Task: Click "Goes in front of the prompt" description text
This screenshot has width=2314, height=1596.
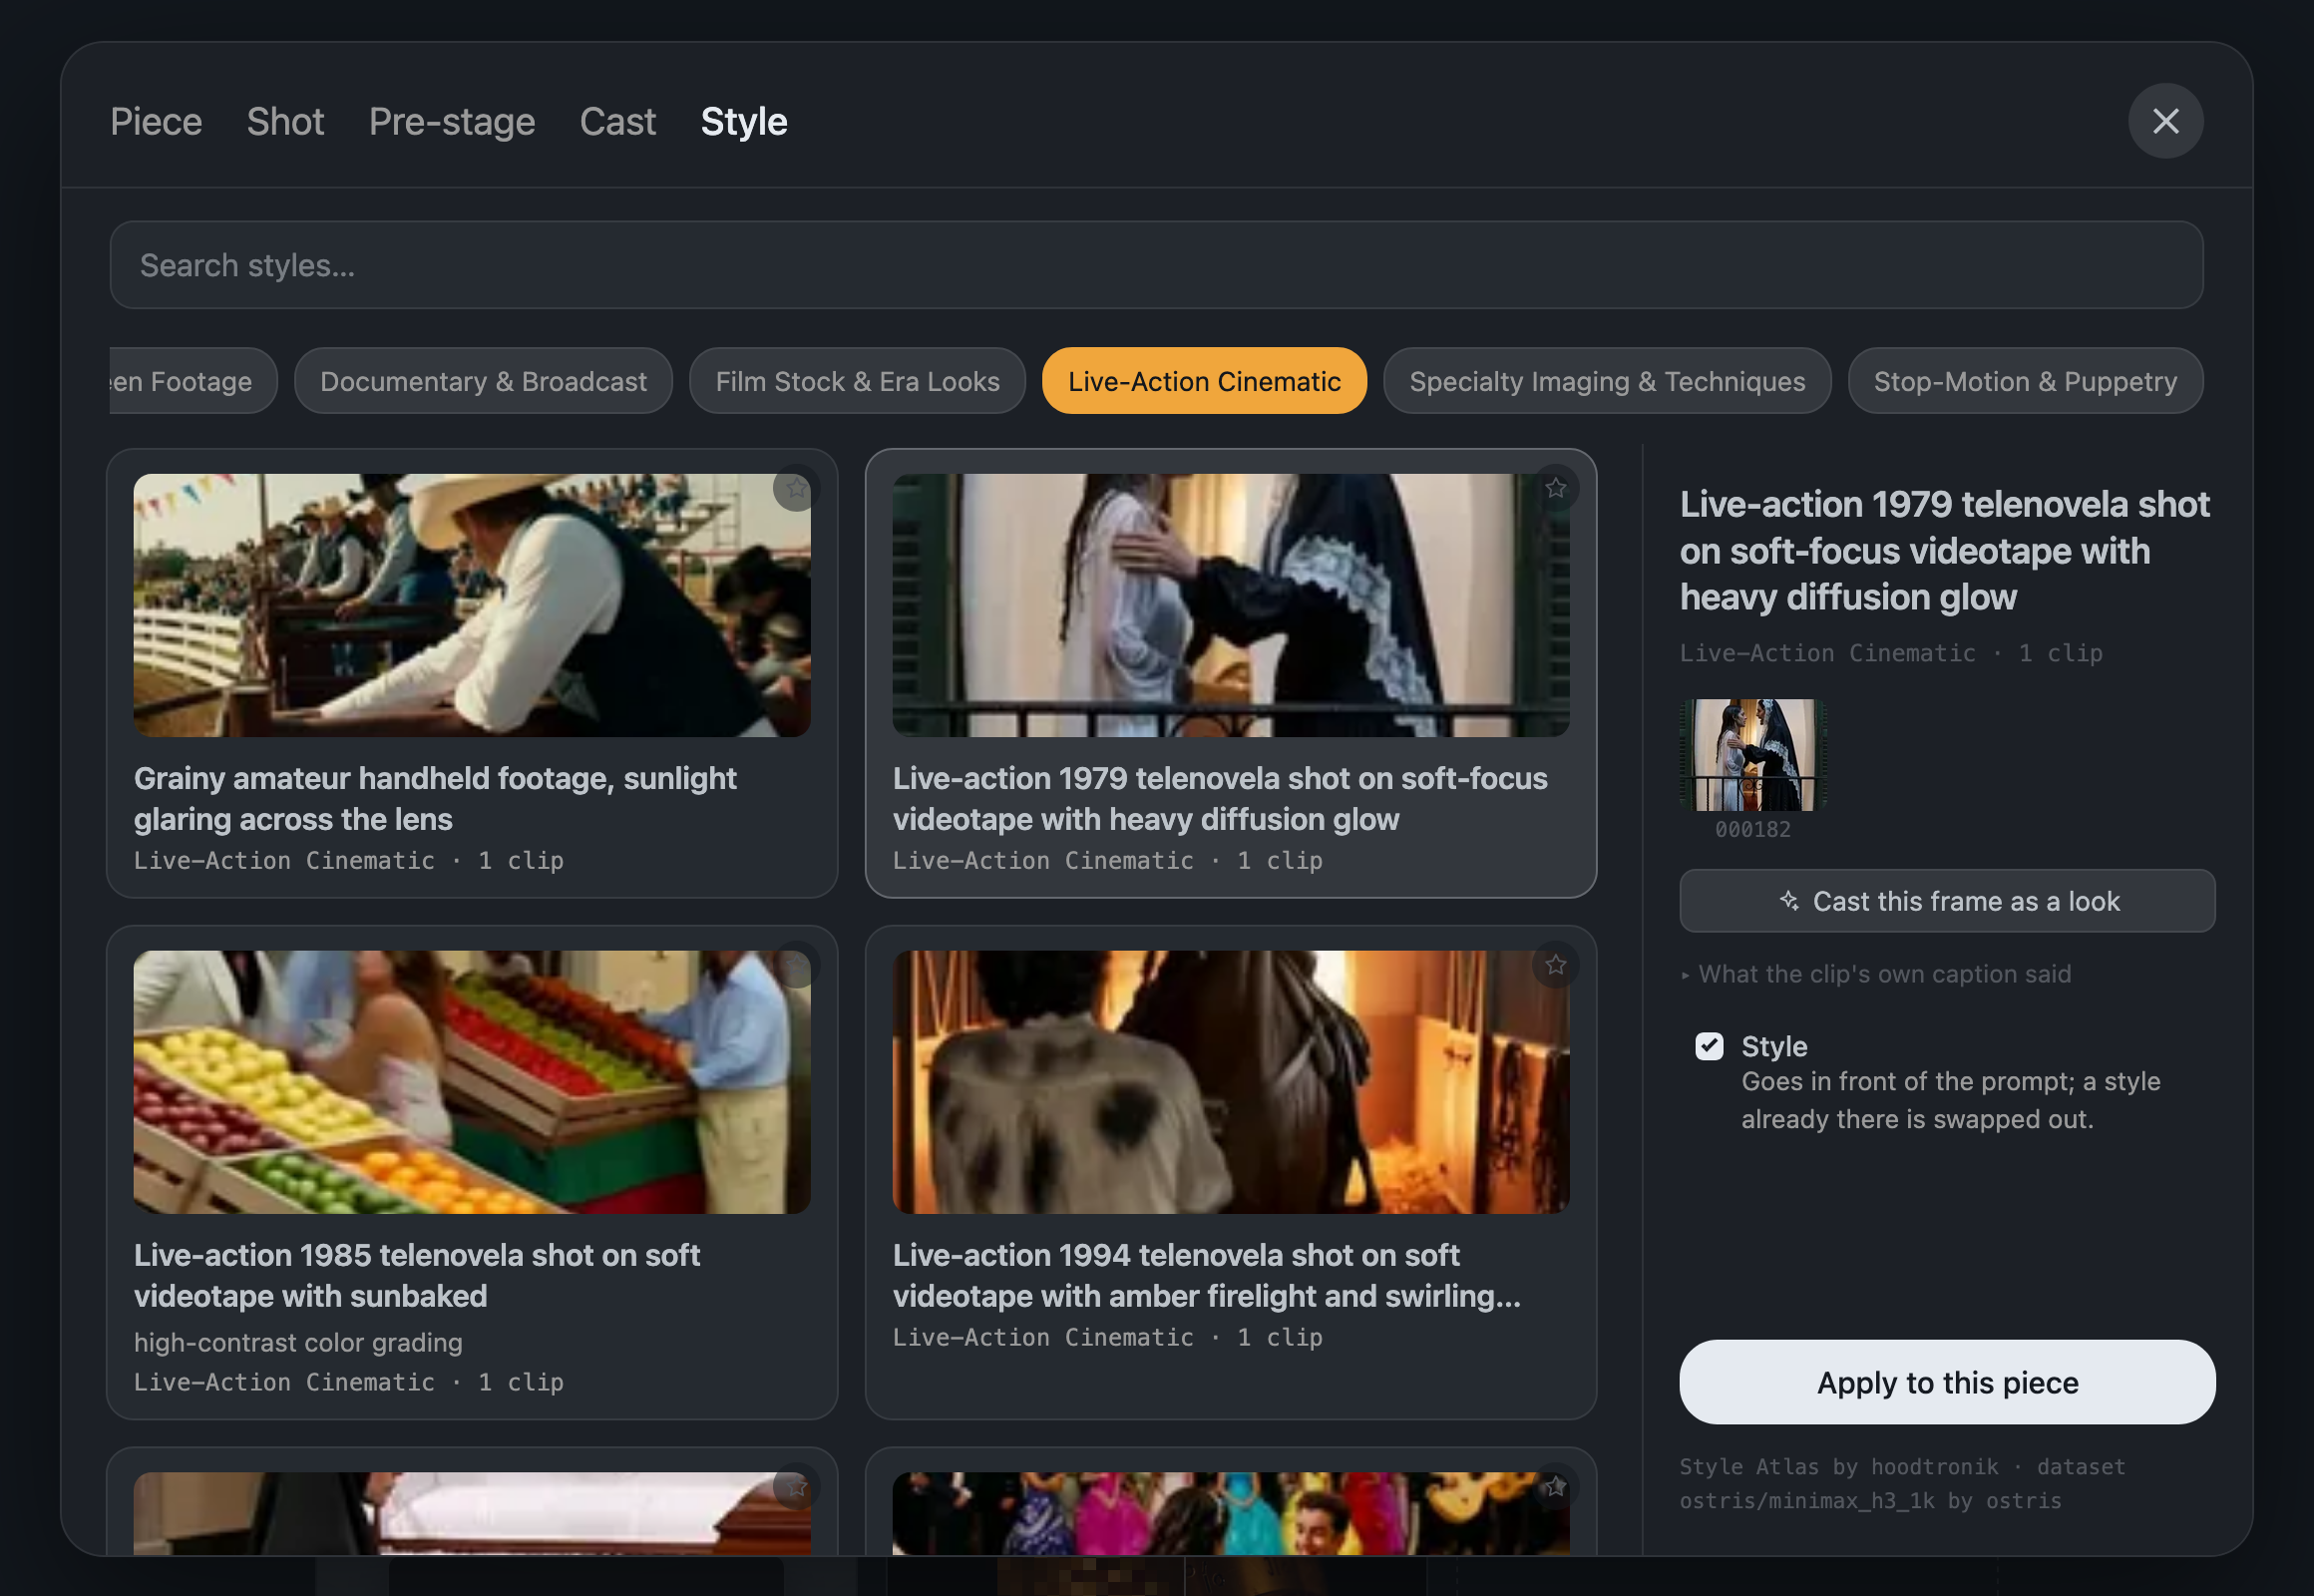Action: click(x=1951, y=1100)
